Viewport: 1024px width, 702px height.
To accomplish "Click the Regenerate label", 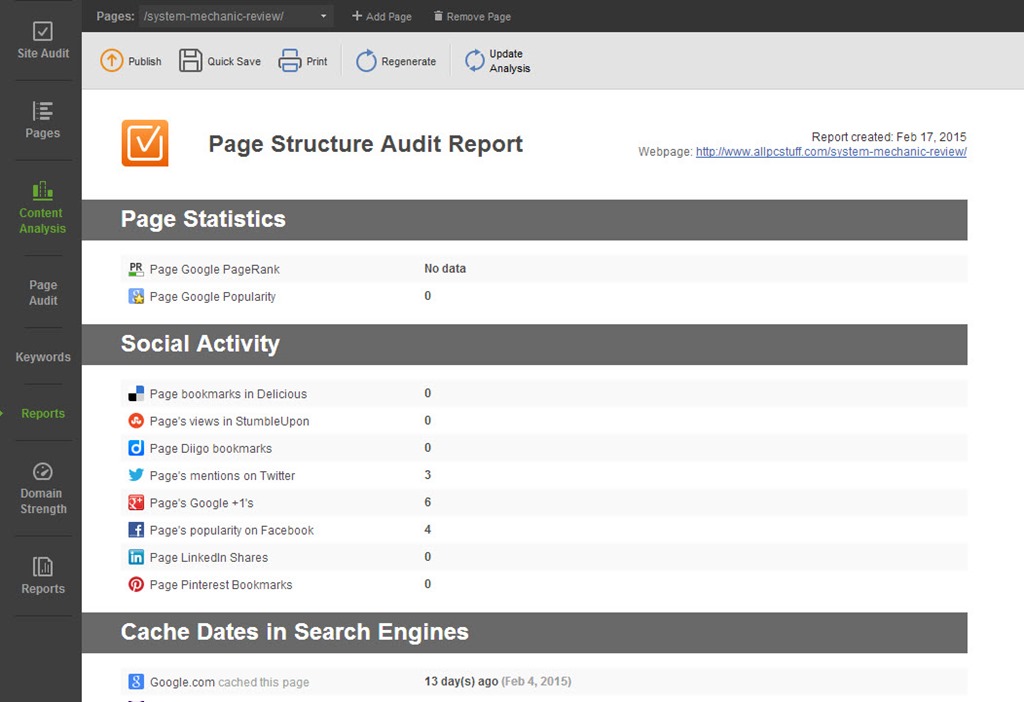I will [409, 61].
